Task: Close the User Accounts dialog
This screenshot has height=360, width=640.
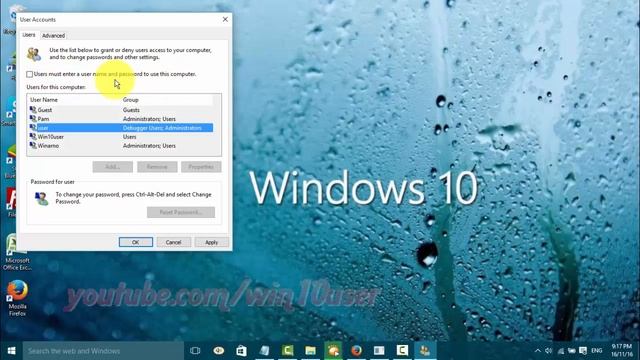Action: pos(225,19)
